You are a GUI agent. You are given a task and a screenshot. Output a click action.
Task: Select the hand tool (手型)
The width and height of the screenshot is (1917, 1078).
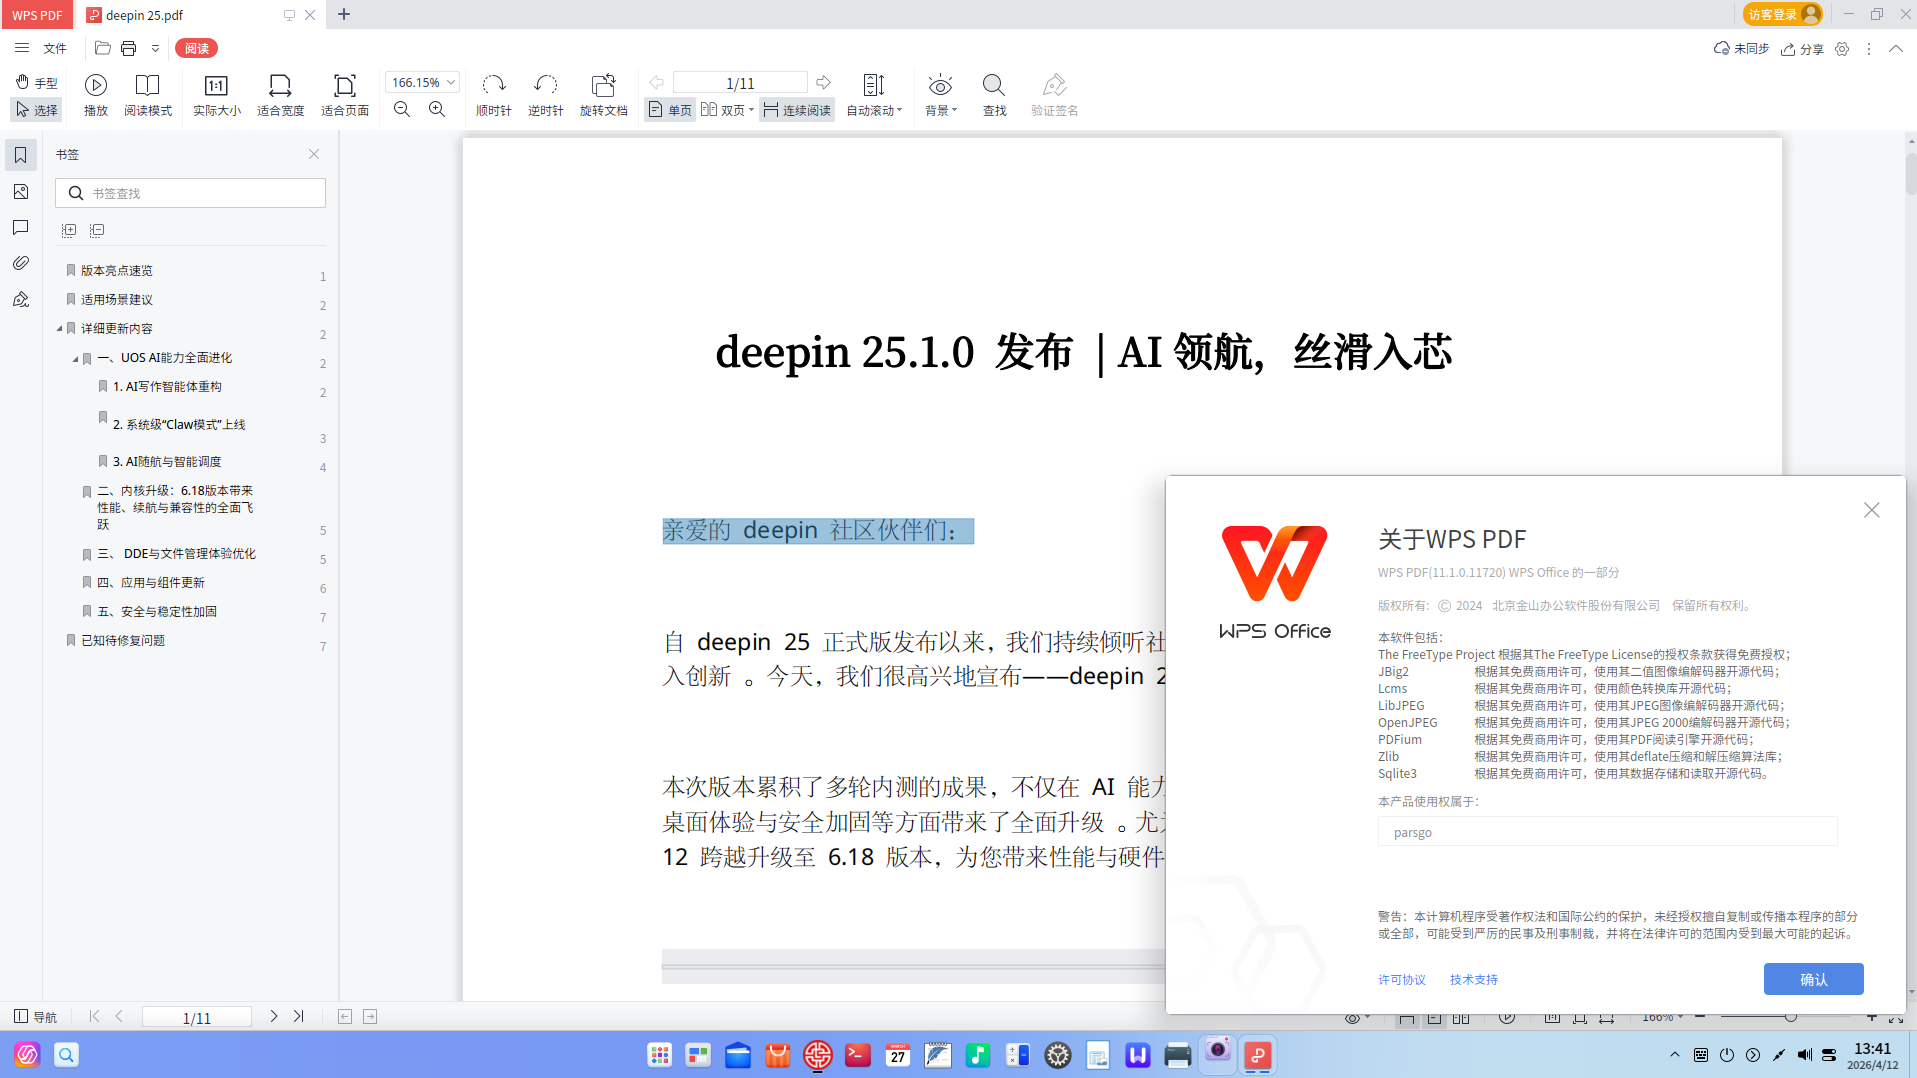(x=36, y=82)
